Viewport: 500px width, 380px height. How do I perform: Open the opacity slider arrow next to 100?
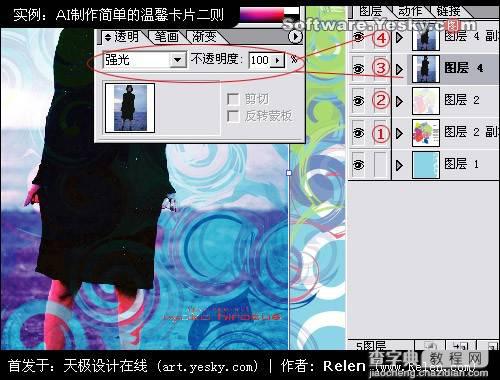(278, 60)
